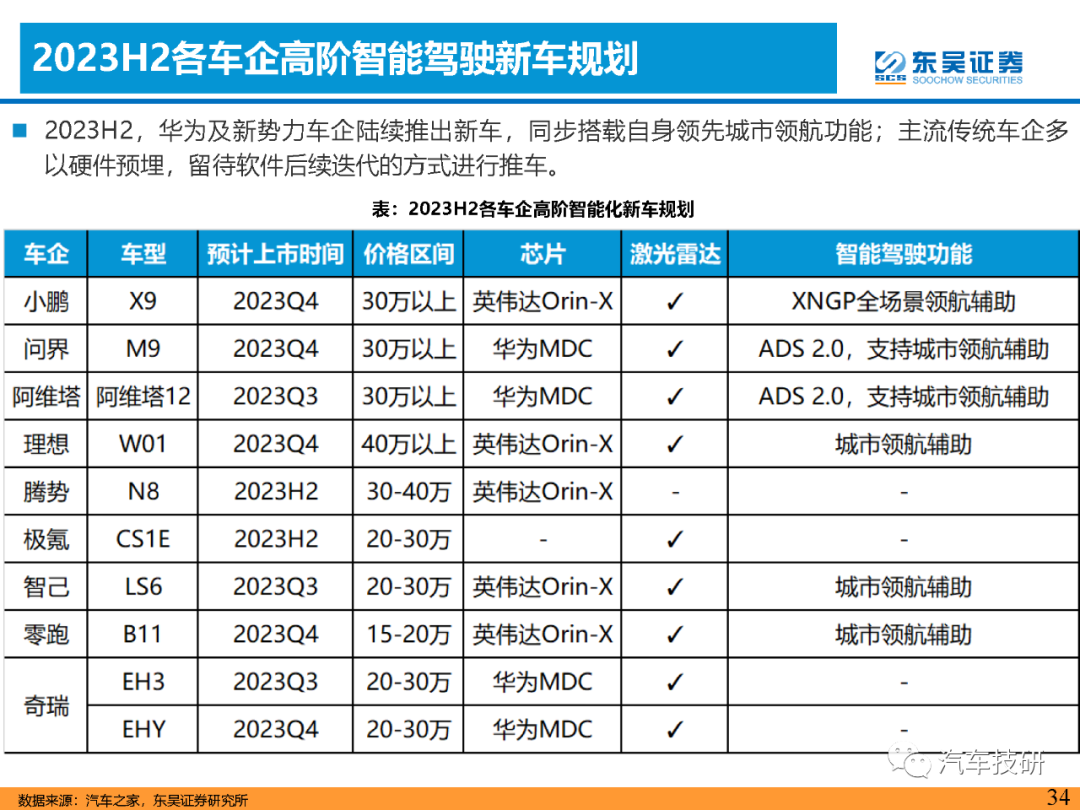Select the "EH3" model cell
The image size is (1080, 810).
pyautogui.click(x=143, y=682)
